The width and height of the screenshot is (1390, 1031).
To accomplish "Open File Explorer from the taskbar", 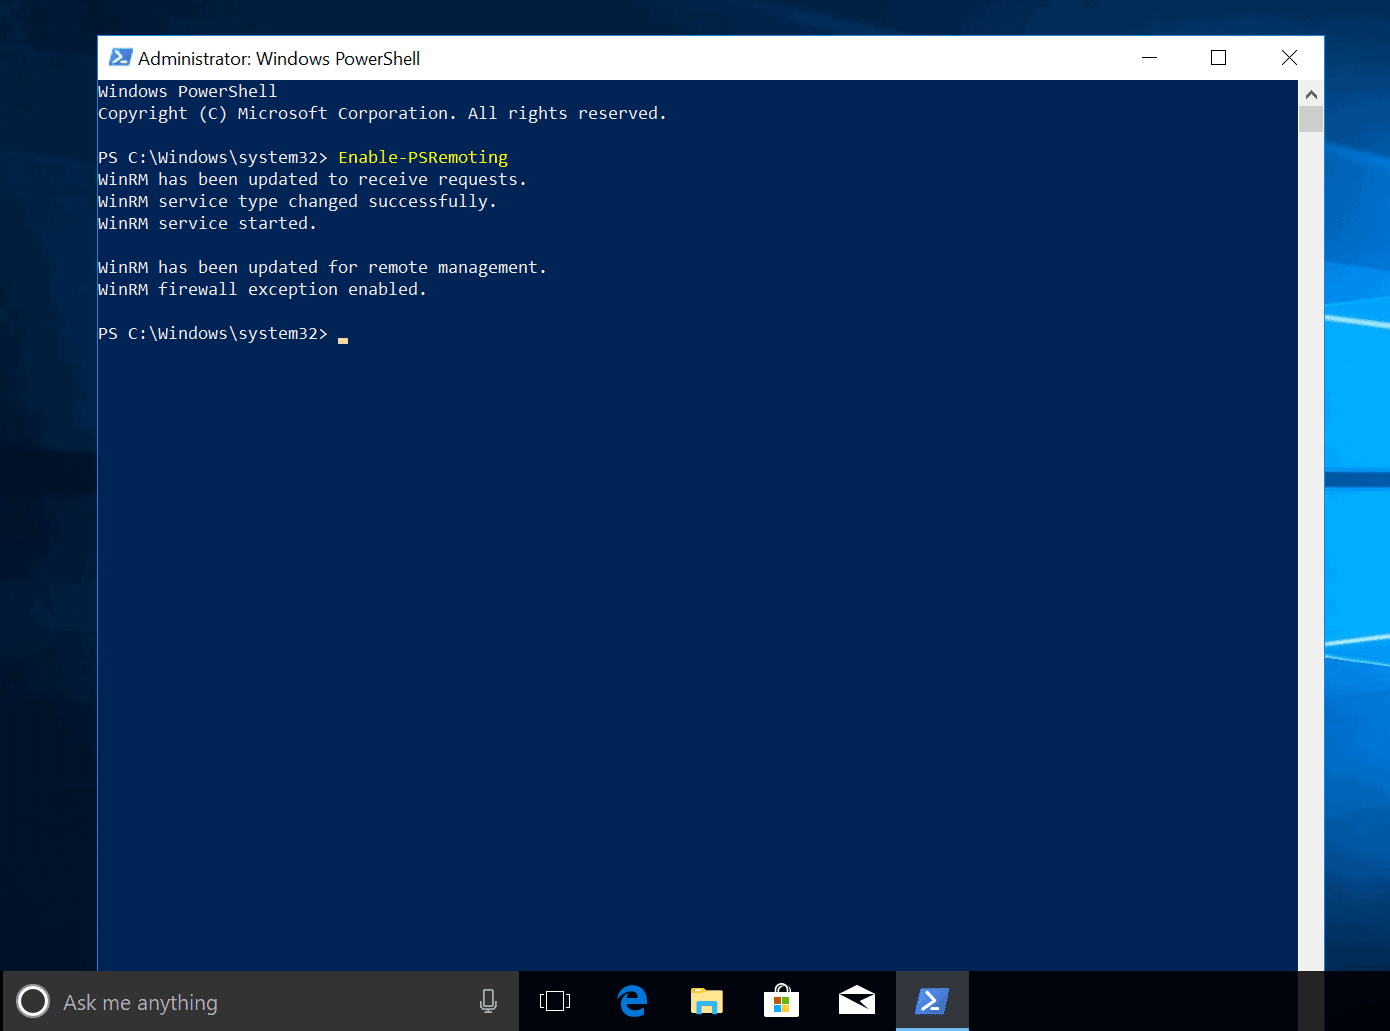I will 707,1001.
